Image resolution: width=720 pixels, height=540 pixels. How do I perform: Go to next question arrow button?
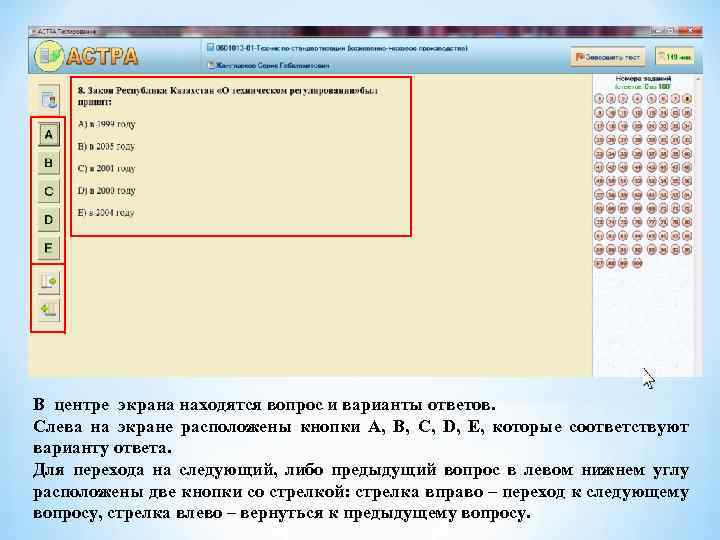click(48, 281)
